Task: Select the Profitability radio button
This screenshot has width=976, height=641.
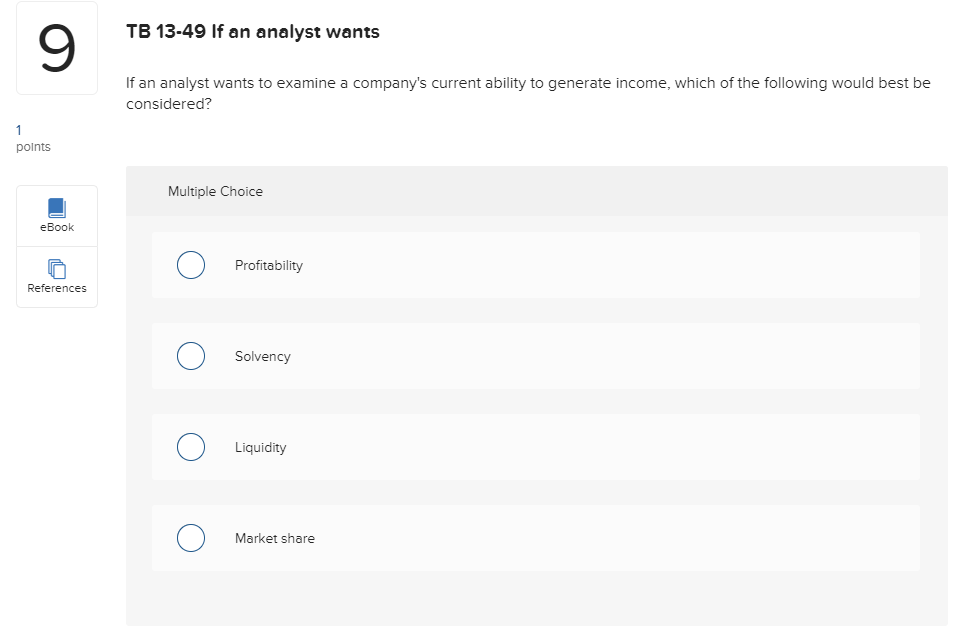Action: 191,265
